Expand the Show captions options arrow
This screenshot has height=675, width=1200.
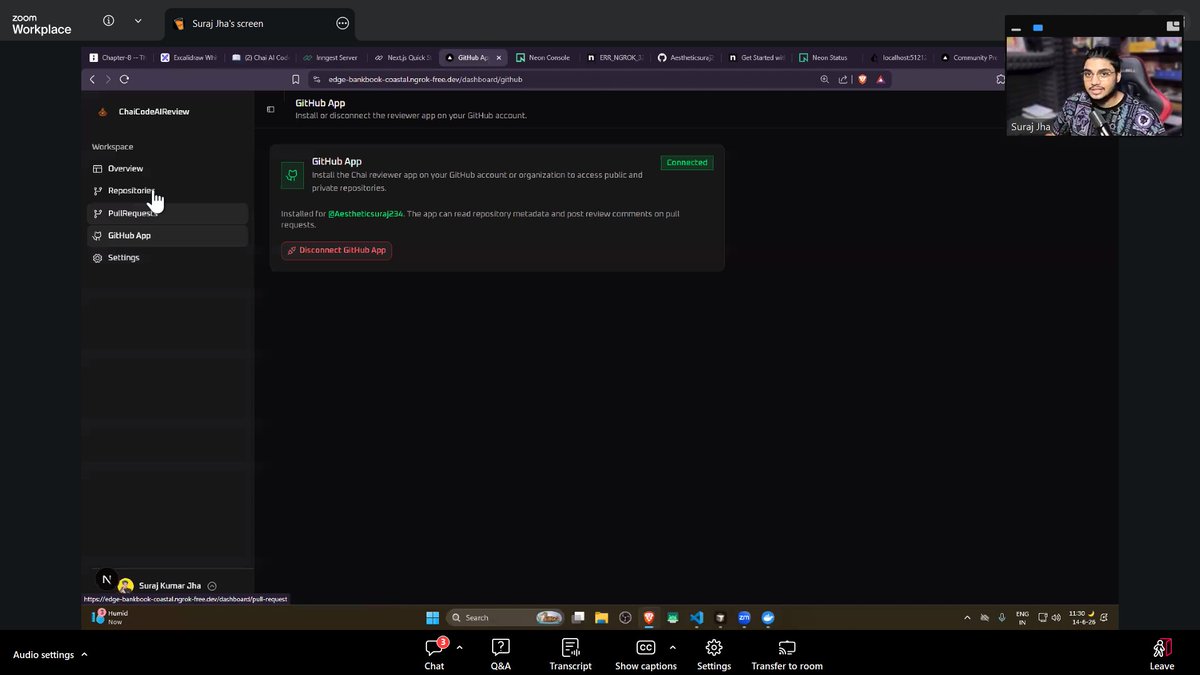pos(672,648)
